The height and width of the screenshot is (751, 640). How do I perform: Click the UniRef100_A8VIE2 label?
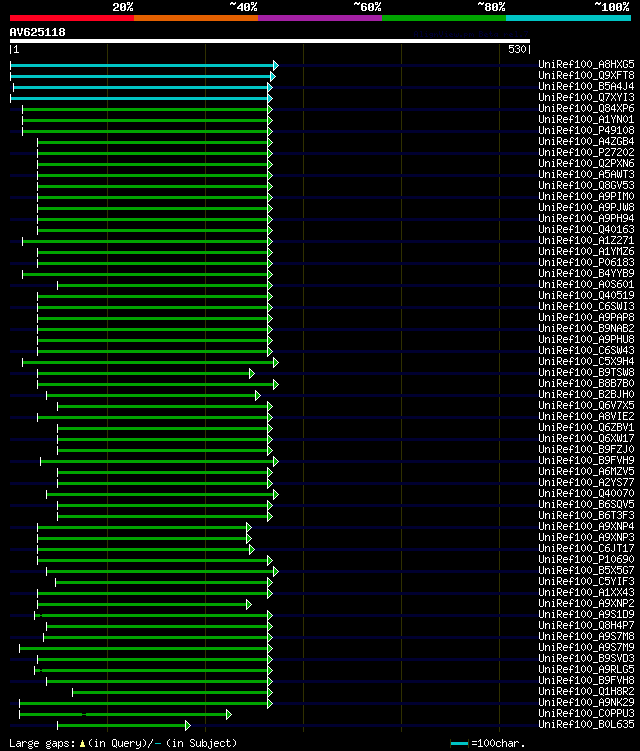586,417
